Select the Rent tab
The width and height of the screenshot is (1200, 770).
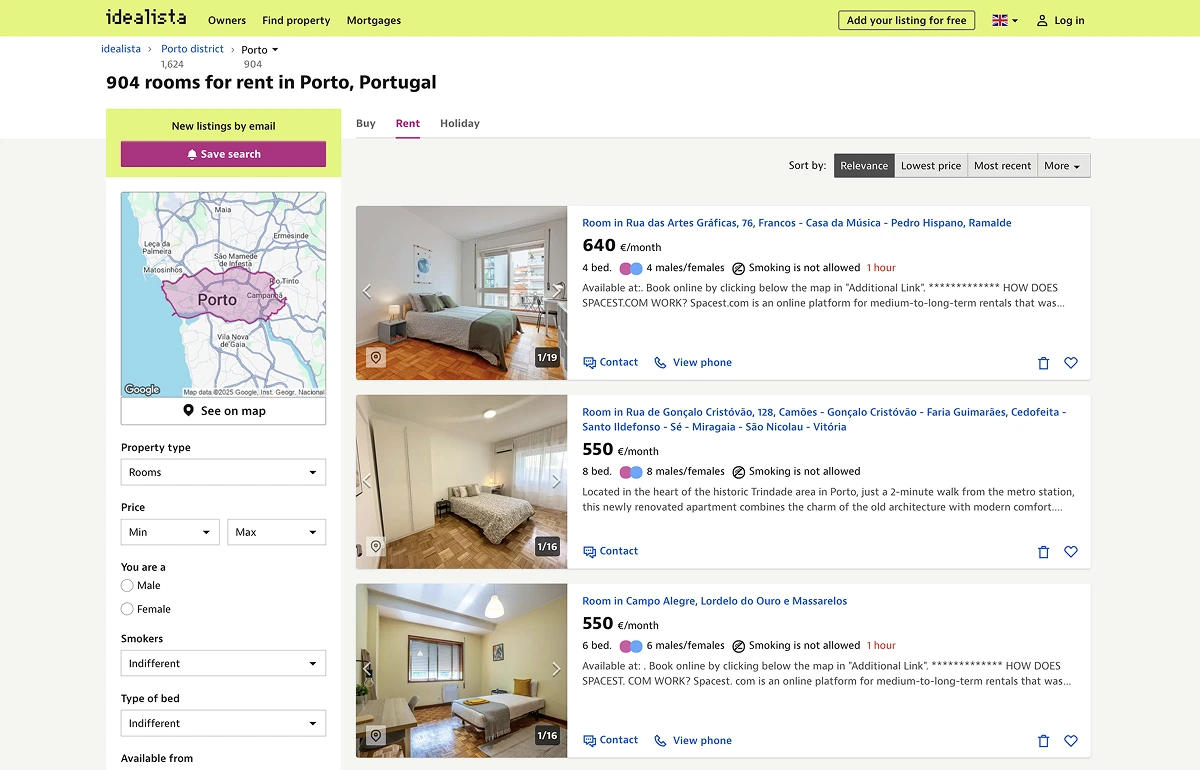click(408, 123)
